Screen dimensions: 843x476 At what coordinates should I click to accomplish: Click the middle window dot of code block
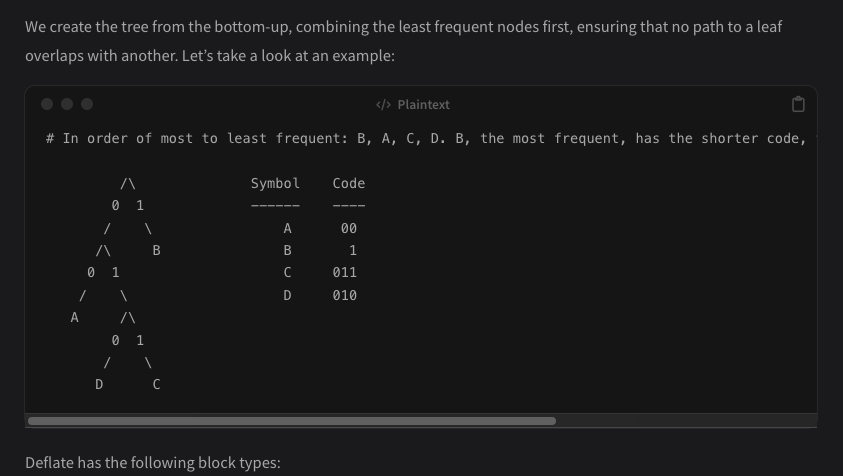(67, 104)
